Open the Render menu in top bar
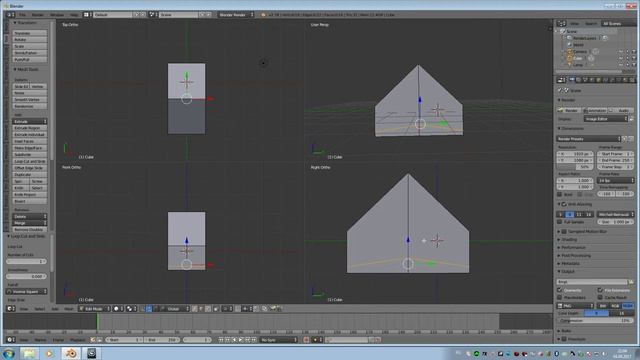The width and height of the screenshot is (640, 360). [38, 15]
